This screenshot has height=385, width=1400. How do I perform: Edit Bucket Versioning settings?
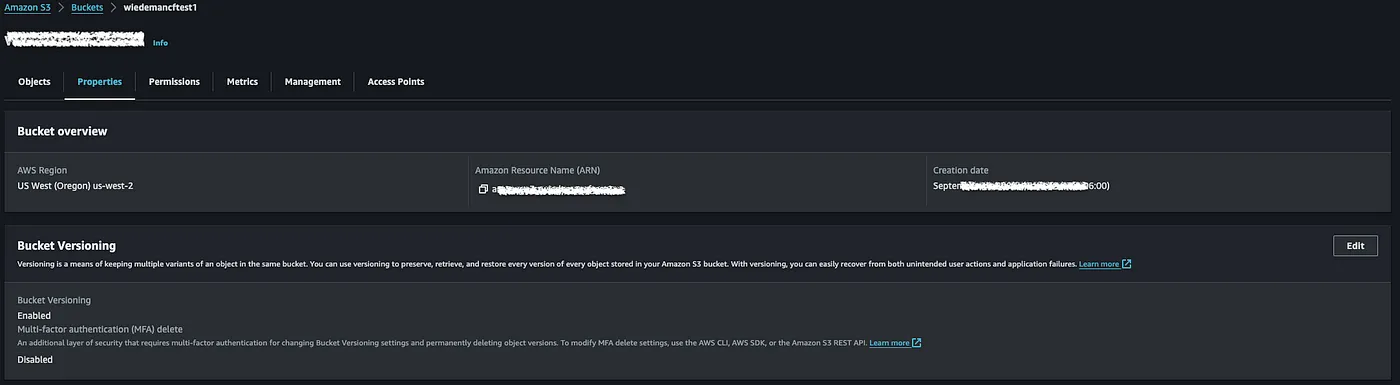[x=1355, y=246]
